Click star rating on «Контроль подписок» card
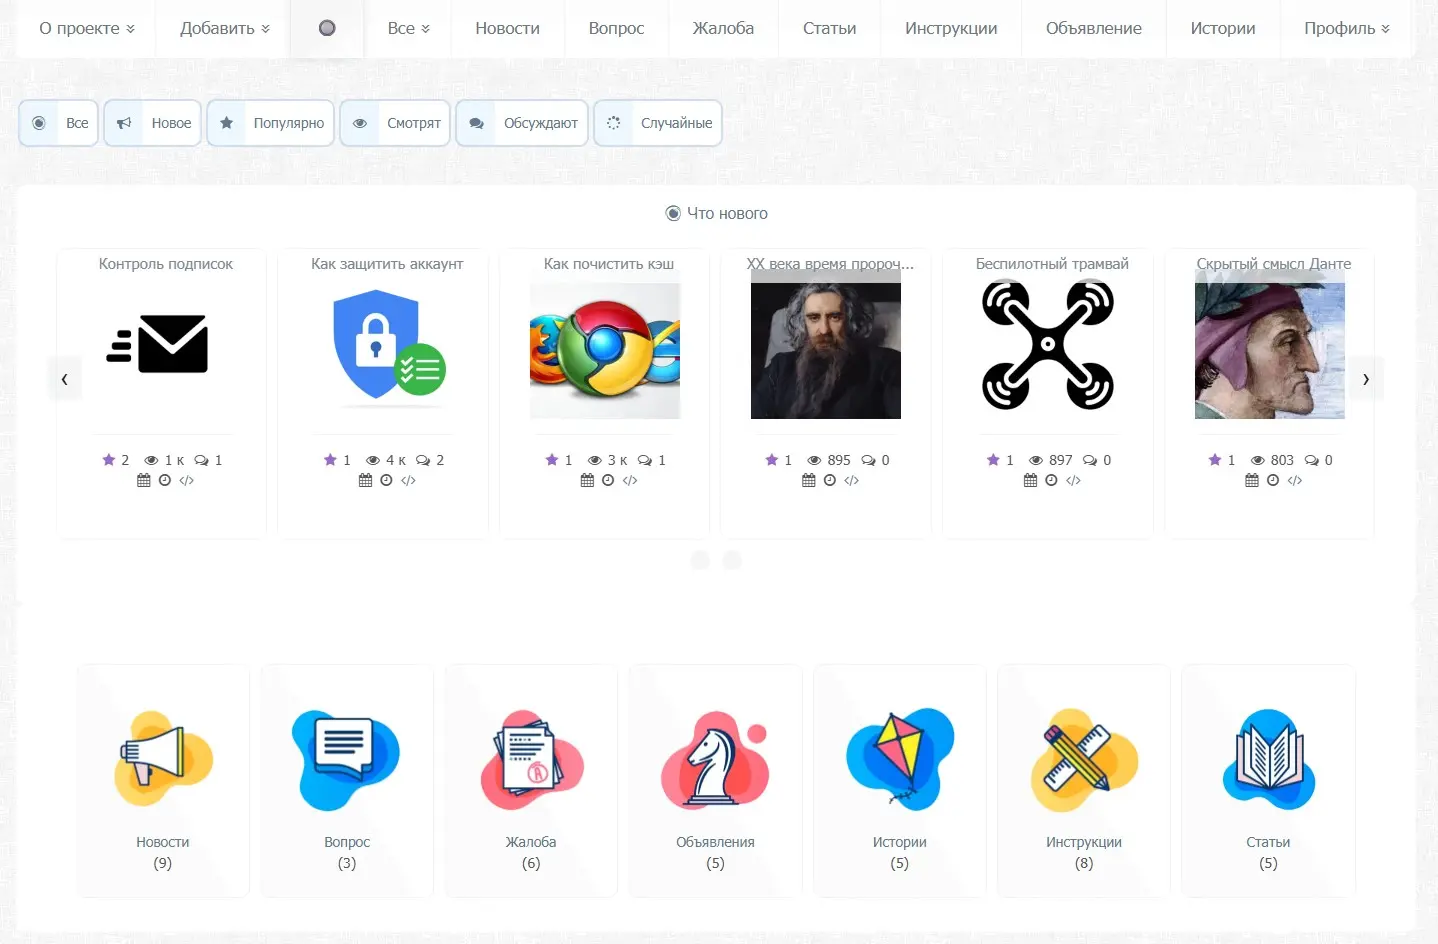Screen dimensions: 1438x944 [x=109, y=460]
